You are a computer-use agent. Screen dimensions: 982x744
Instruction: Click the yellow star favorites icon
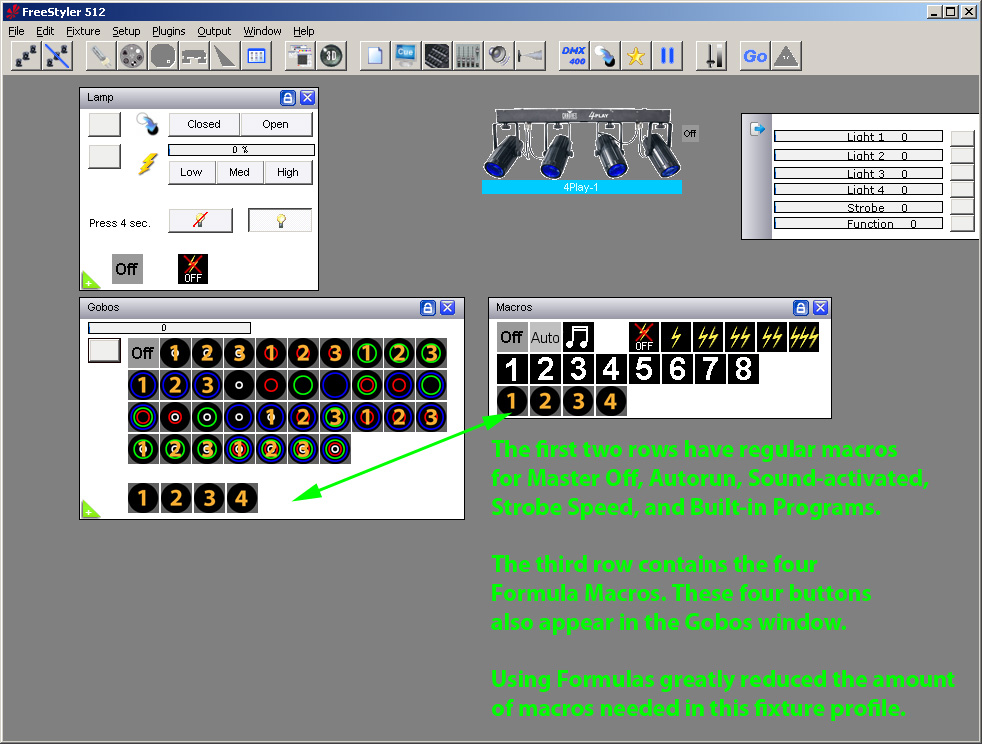(x=636, y=56)
